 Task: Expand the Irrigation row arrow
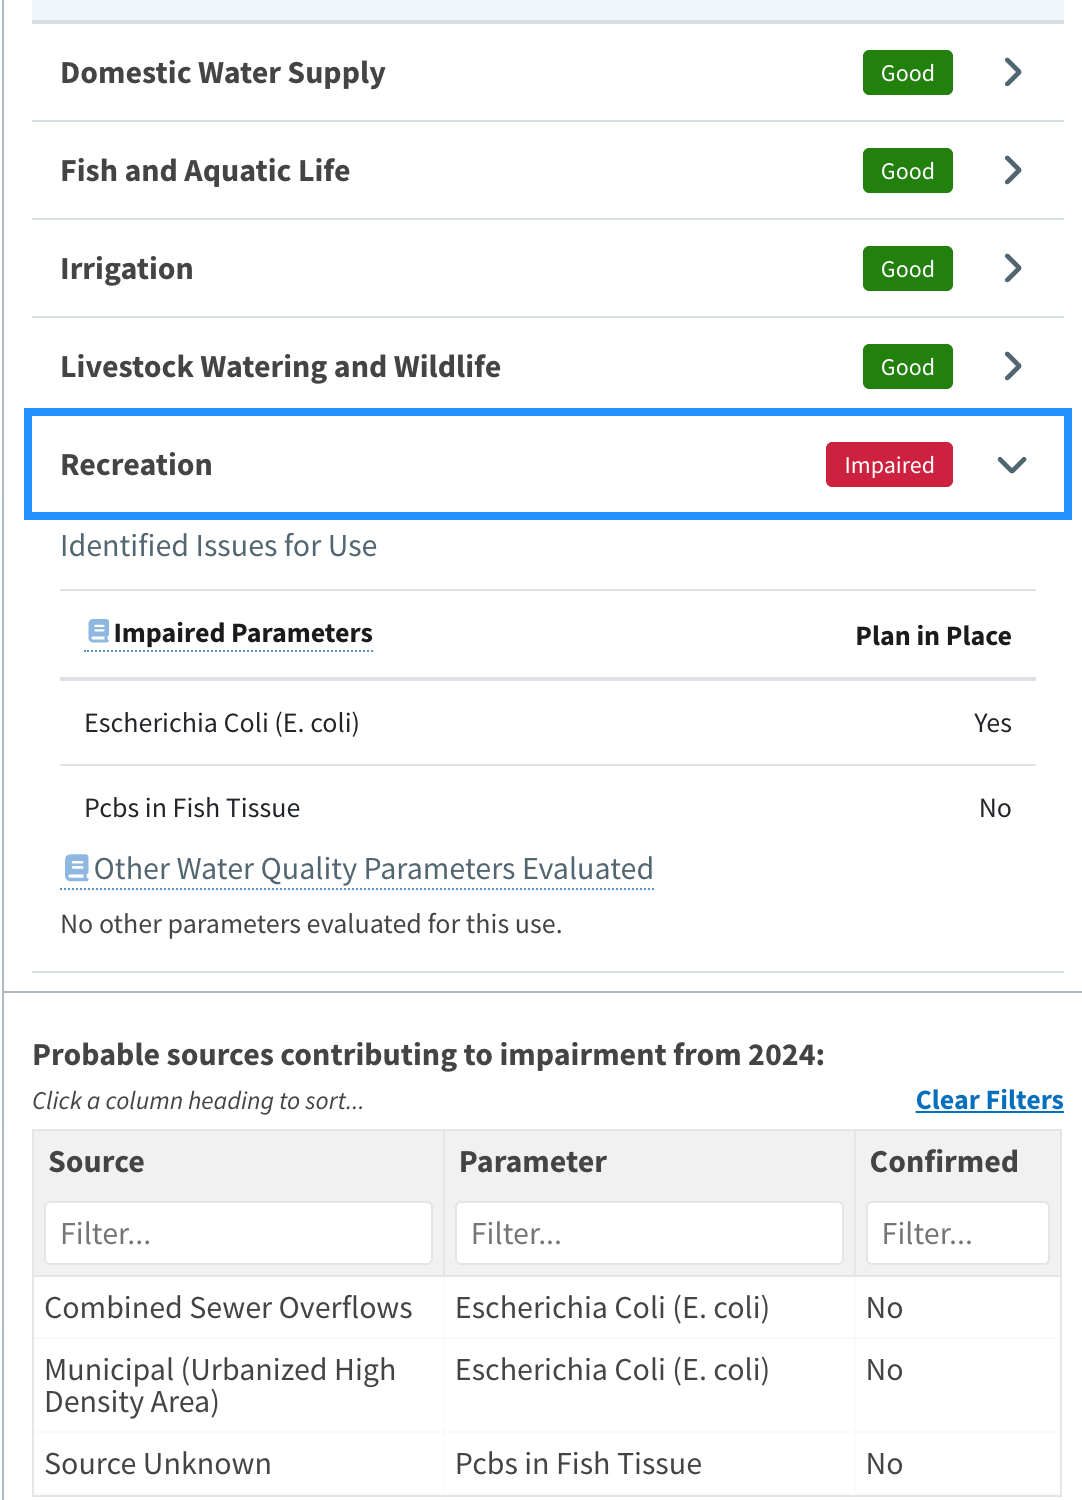point(1012,268)
